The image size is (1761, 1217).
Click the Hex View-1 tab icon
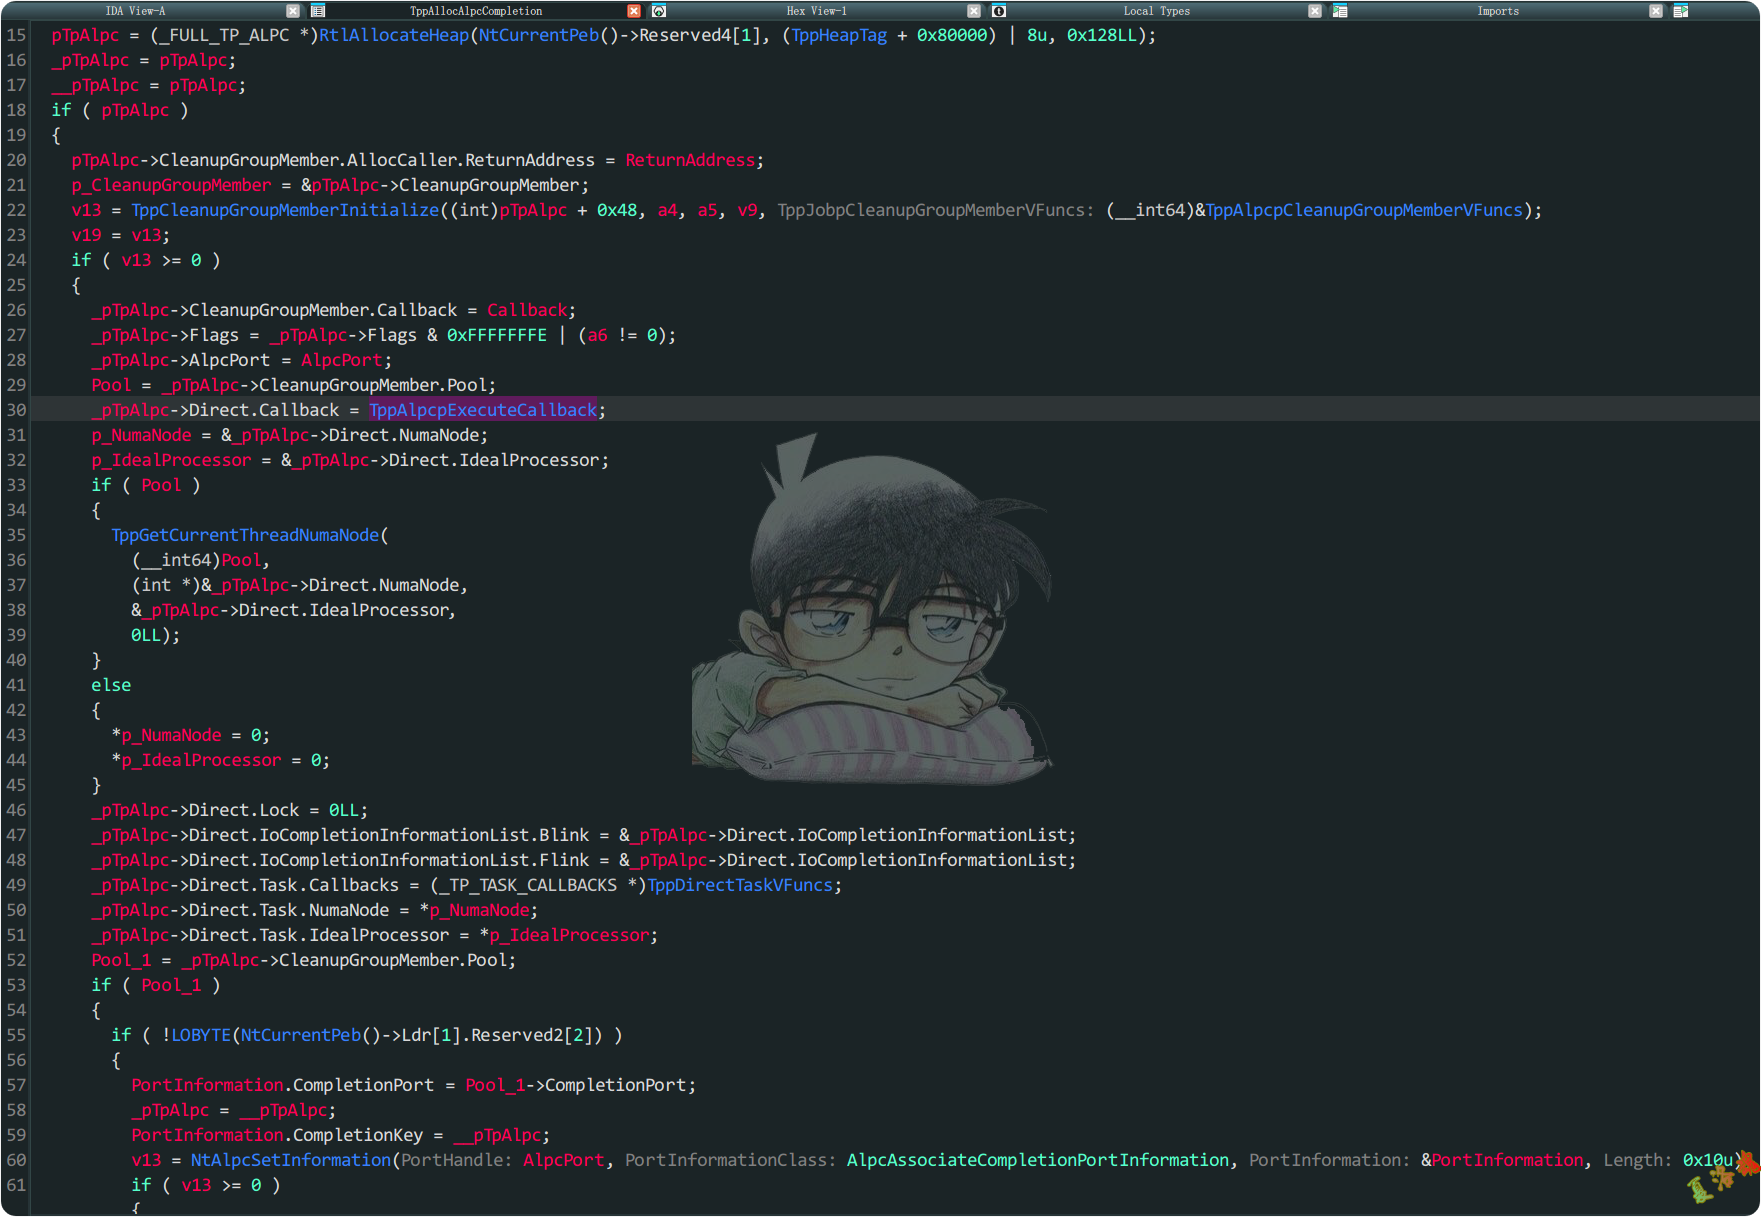pos(659,11)
